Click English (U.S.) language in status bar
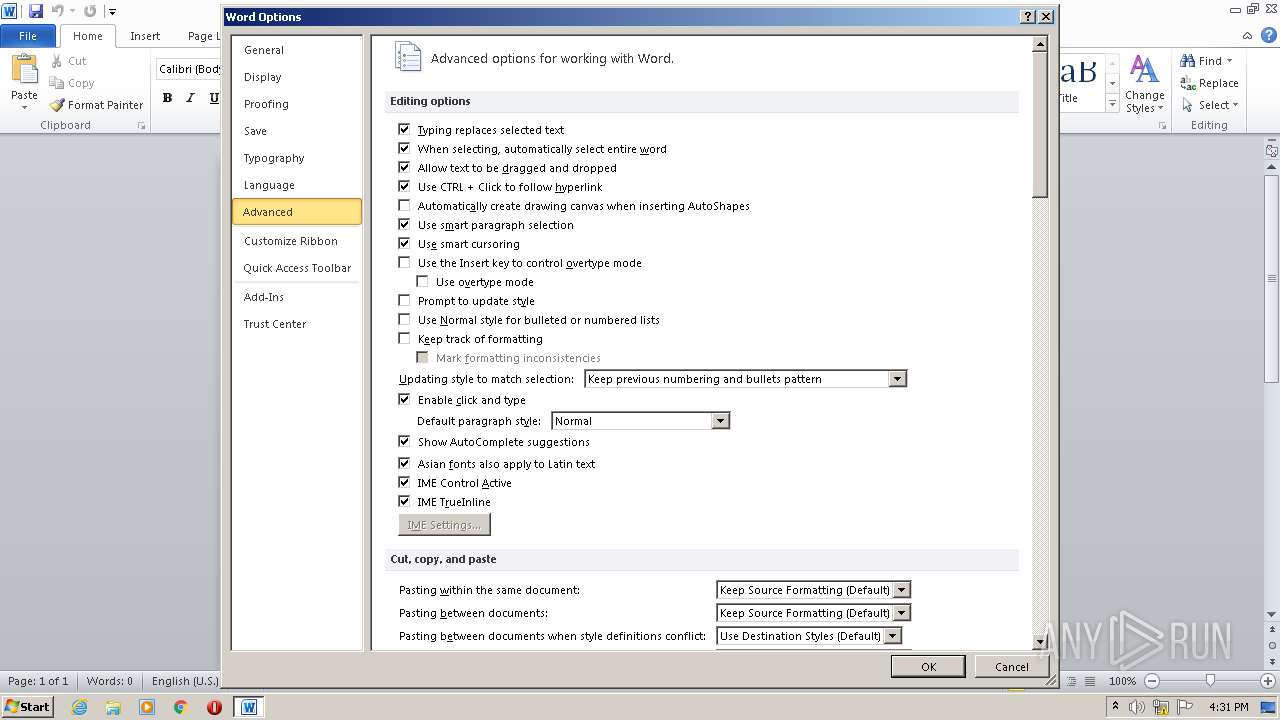 tap(185, 681)
